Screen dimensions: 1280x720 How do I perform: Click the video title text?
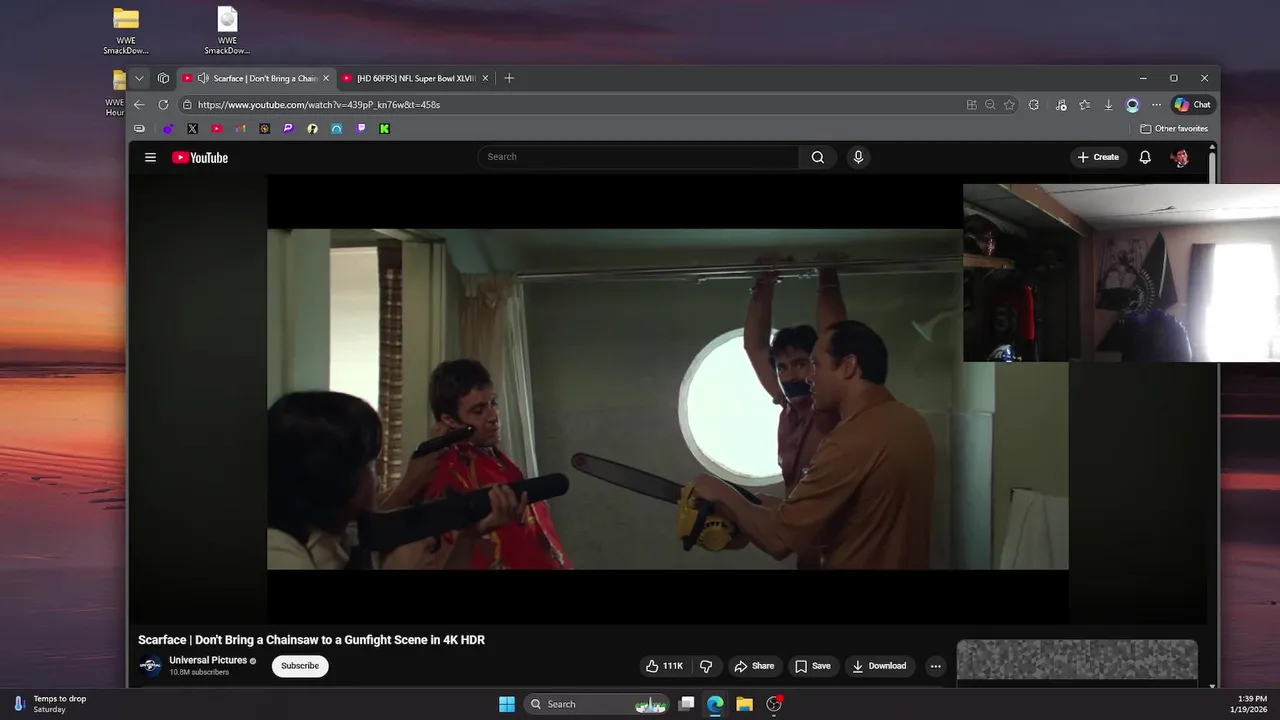pyautogui.click(x=311, y=640)
